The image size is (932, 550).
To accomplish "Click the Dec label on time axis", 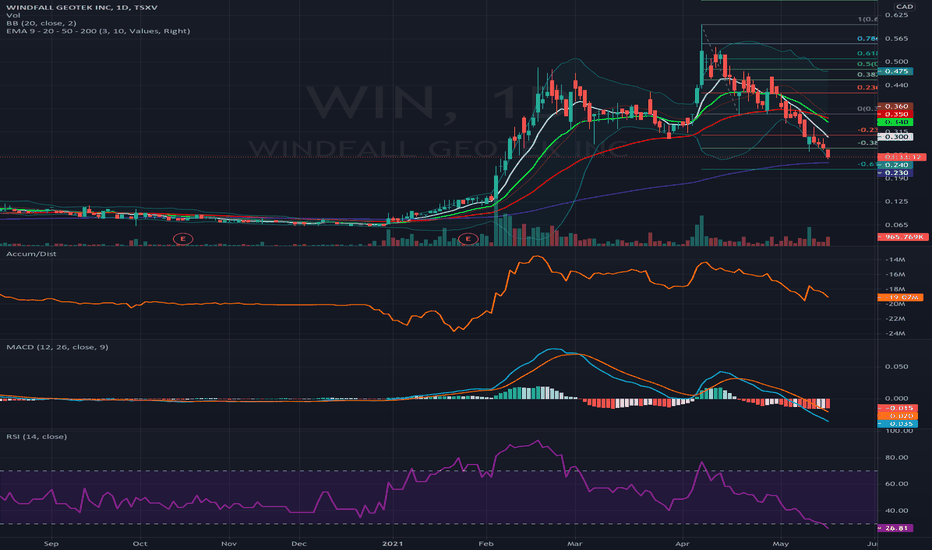I will [x=299, y=543].
